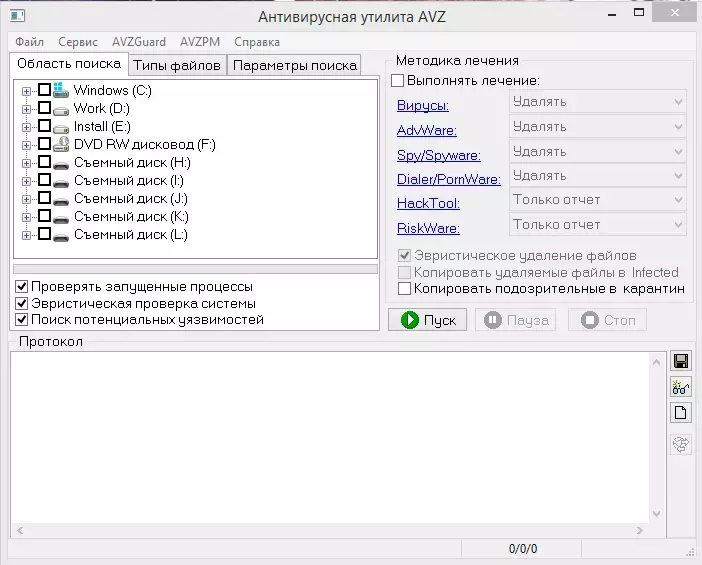Minimize the AVZ window
Image resolution: width=702 pixels, height=565 pixels.
pyautogui.click(x=612, y=15)
